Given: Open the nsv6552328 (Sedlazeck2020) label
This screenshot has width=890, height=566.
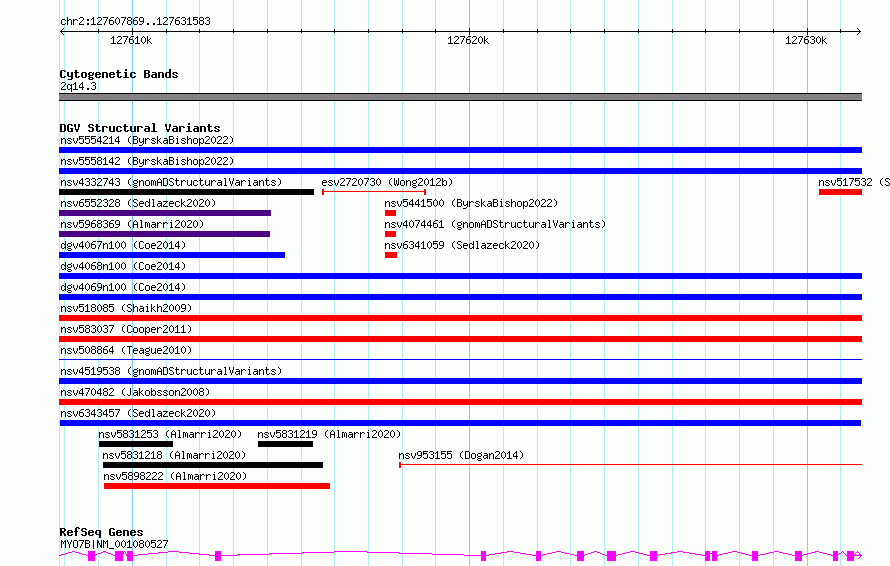Looking at the screenshot, I should [x=138, y=203].
